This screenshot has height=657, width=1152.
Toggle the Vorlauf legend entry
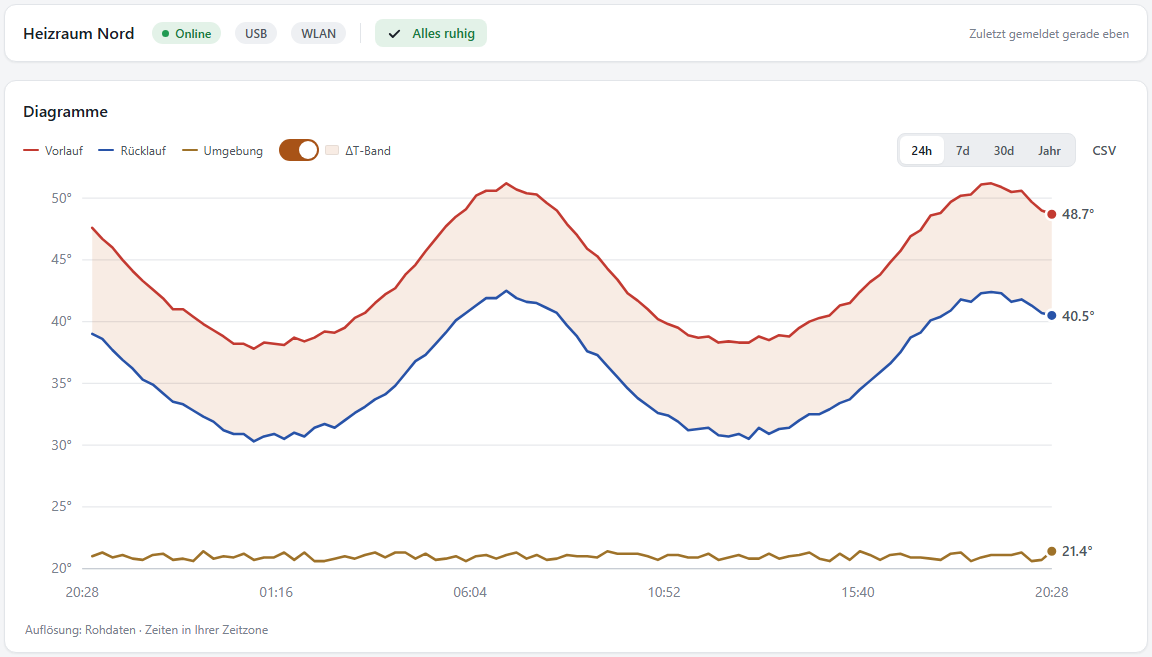point(53,151)
